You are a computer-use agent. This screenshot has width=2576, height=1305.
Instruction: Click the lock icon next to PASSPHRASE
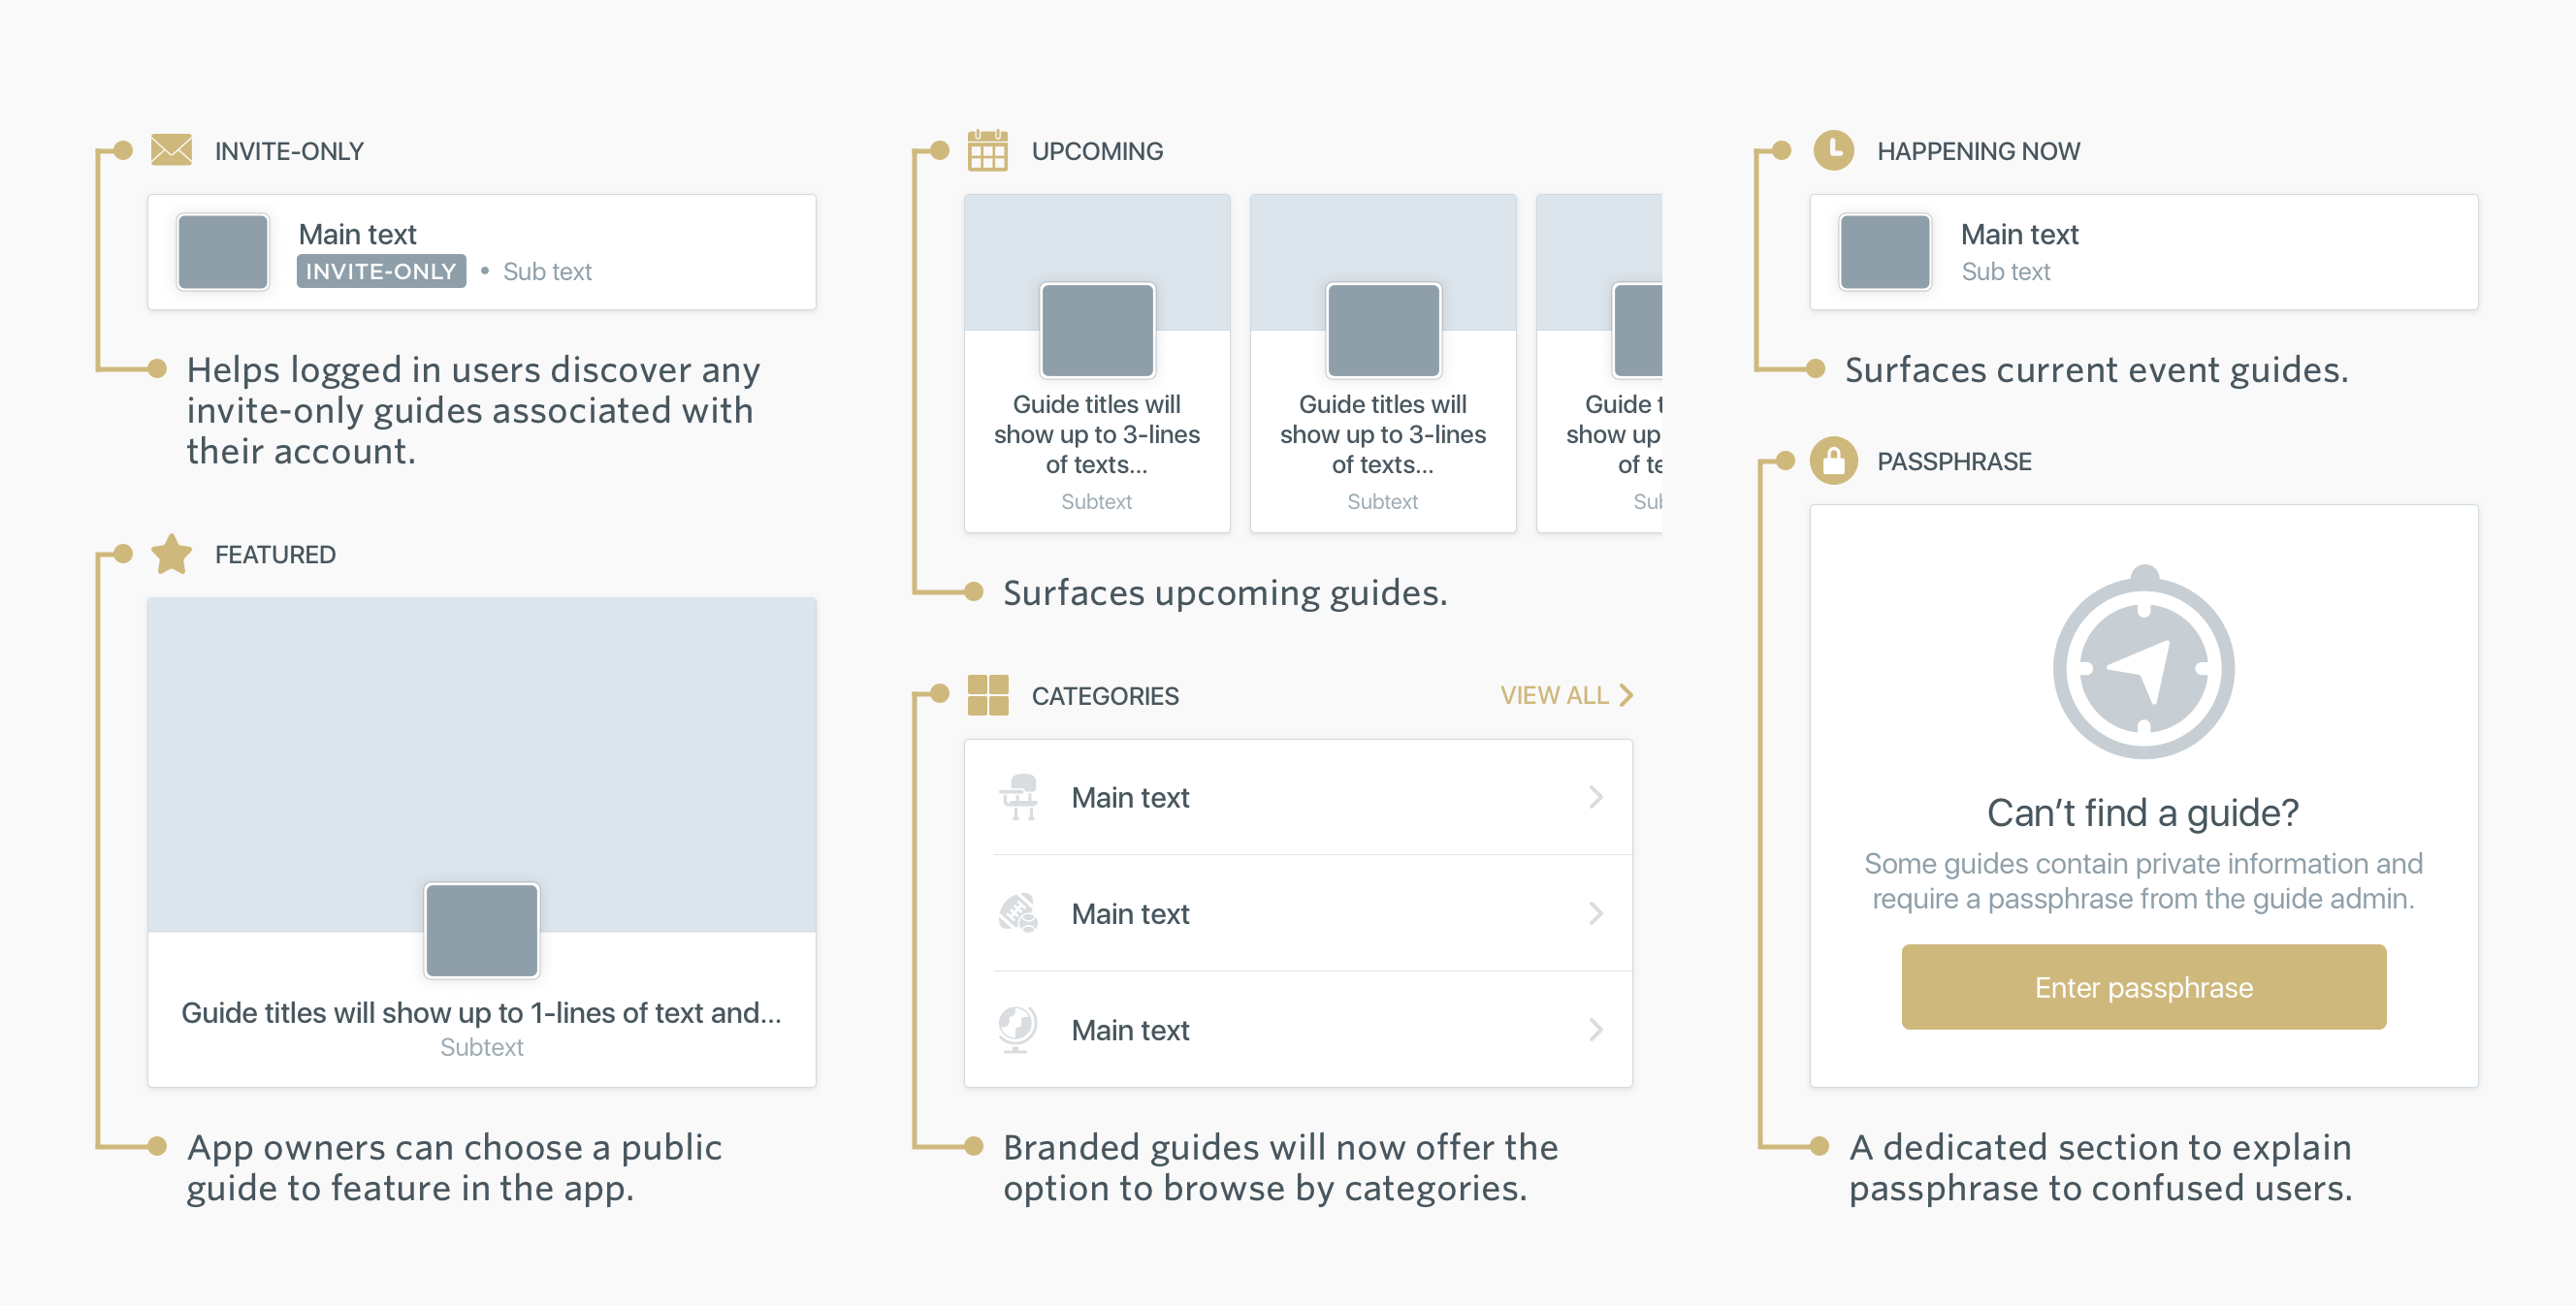1833,460
